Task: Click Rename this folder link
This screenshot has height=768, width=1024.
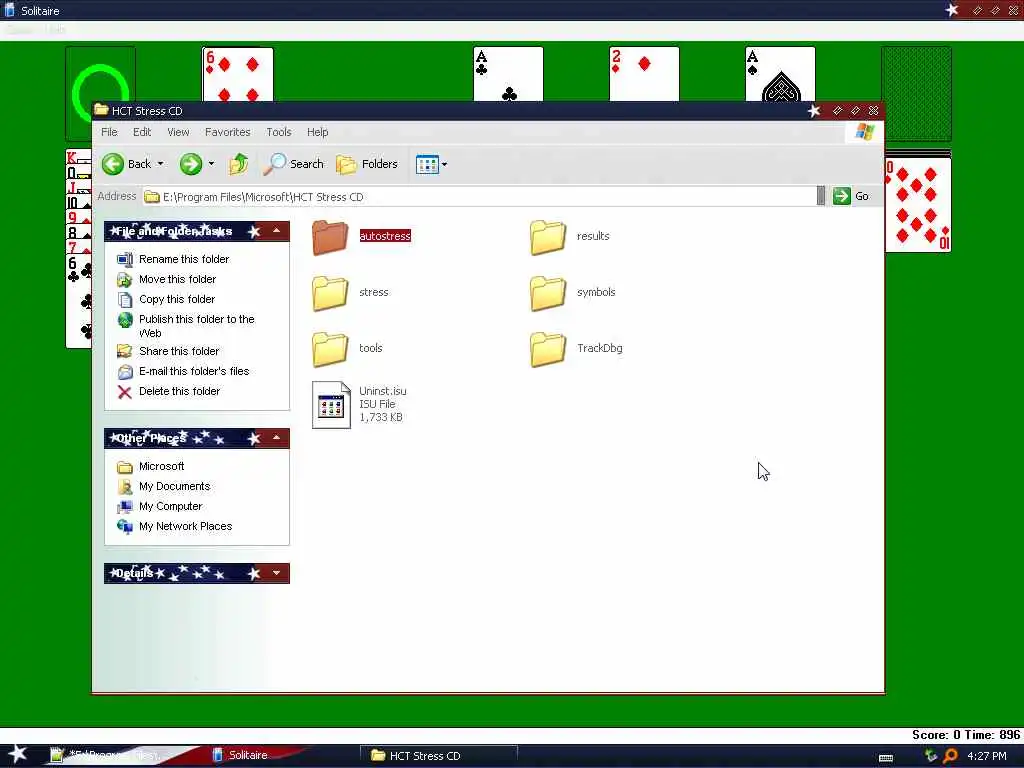Action: [x=184, y=259]
